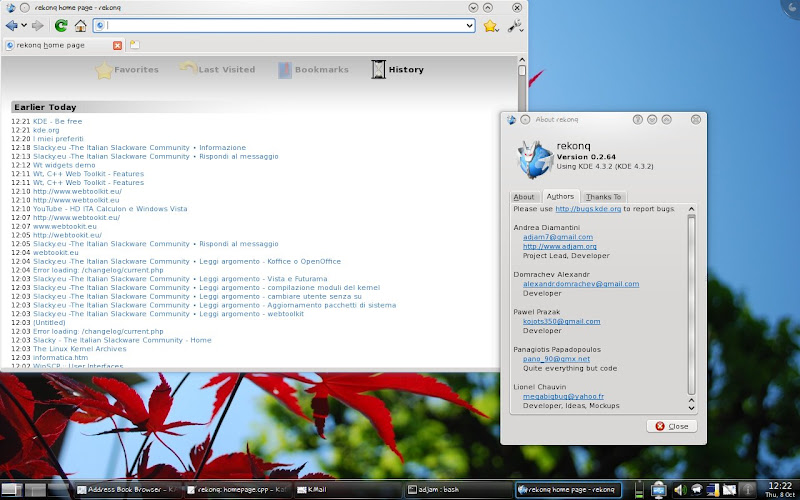Switch to Address Book Browser taskbar entry

click(129, 490)
